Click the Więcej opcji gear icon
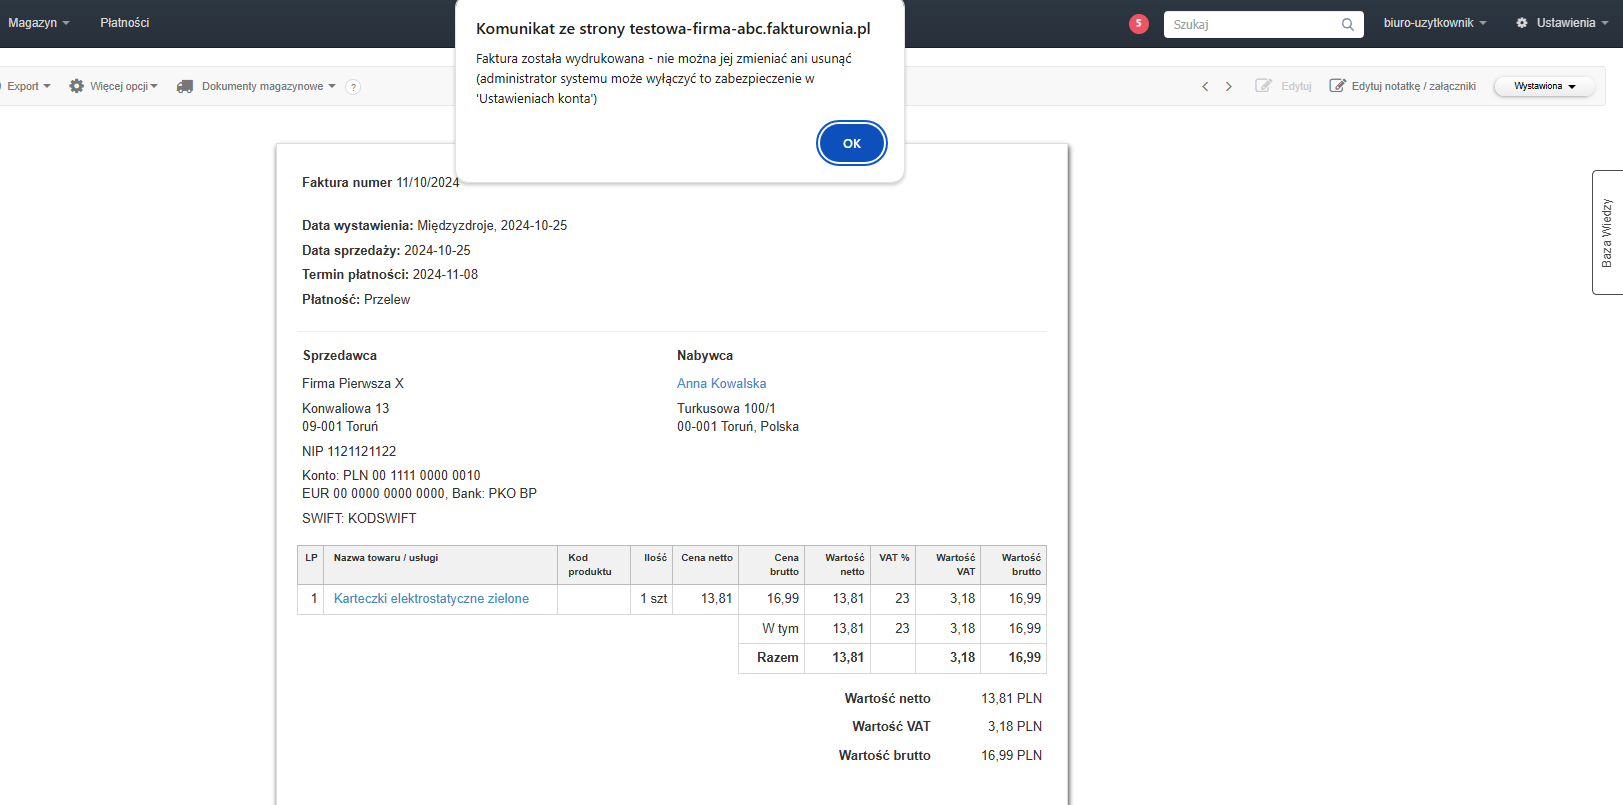The image size is (1623, 805). 76,86
